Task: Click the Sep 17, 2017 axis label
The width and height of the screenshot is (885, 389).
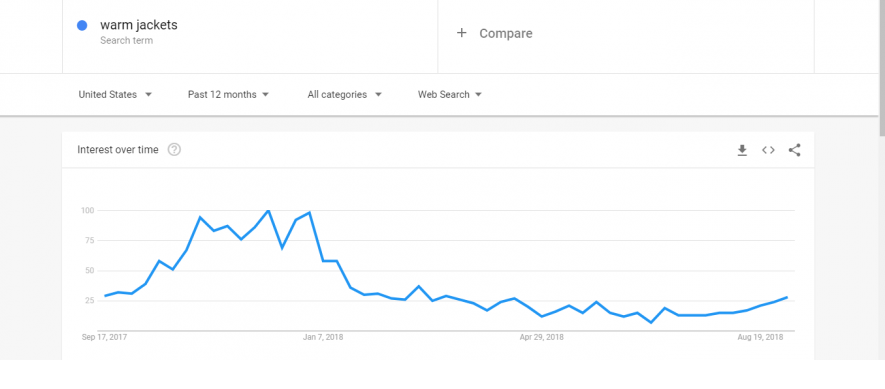Action: (x=104, y=338)
